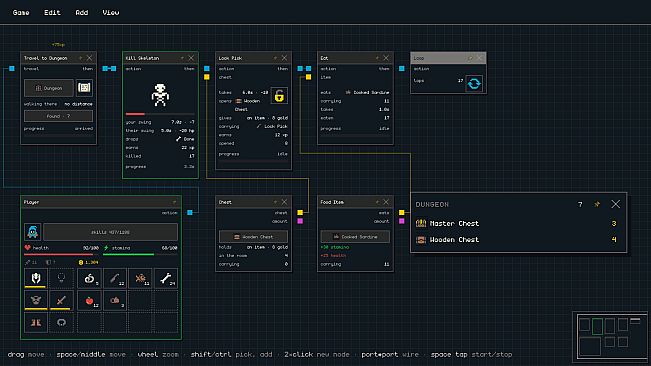651x366 pixels.
Task: Click the player green stamina bar
Action: click(140, 254)
